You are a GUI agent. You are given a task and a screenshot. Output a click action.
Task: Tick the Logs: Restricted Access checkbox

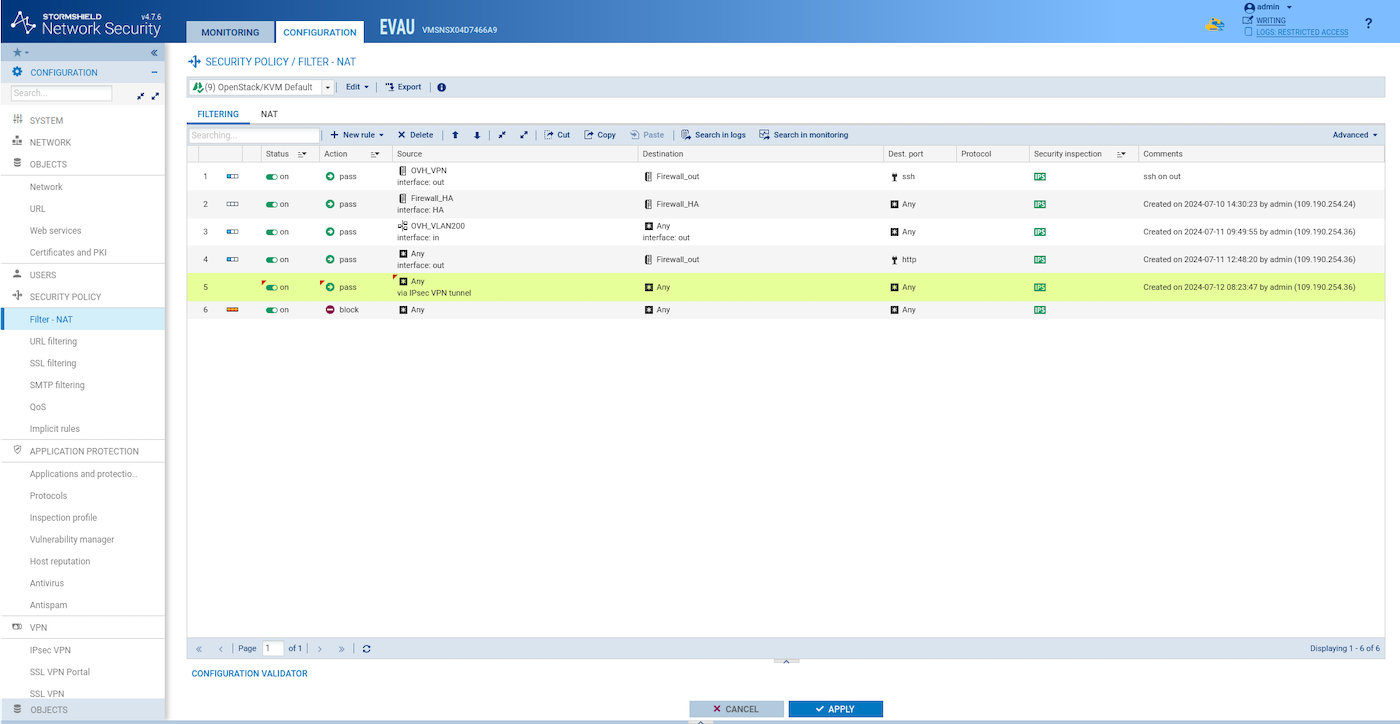click(1248, 32)
